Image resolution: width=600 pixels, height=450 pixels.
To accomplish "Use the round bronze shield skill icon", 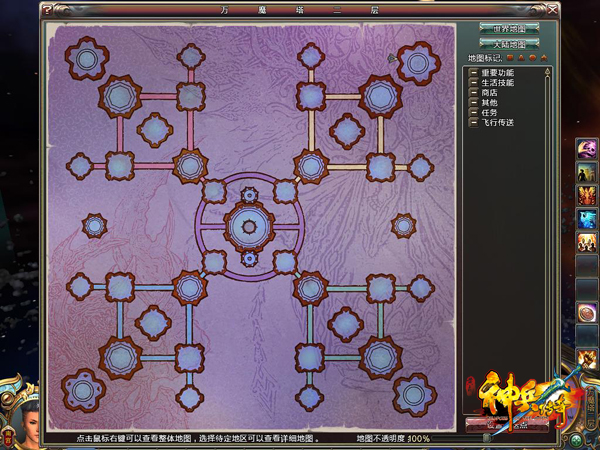I will (587, 313).
